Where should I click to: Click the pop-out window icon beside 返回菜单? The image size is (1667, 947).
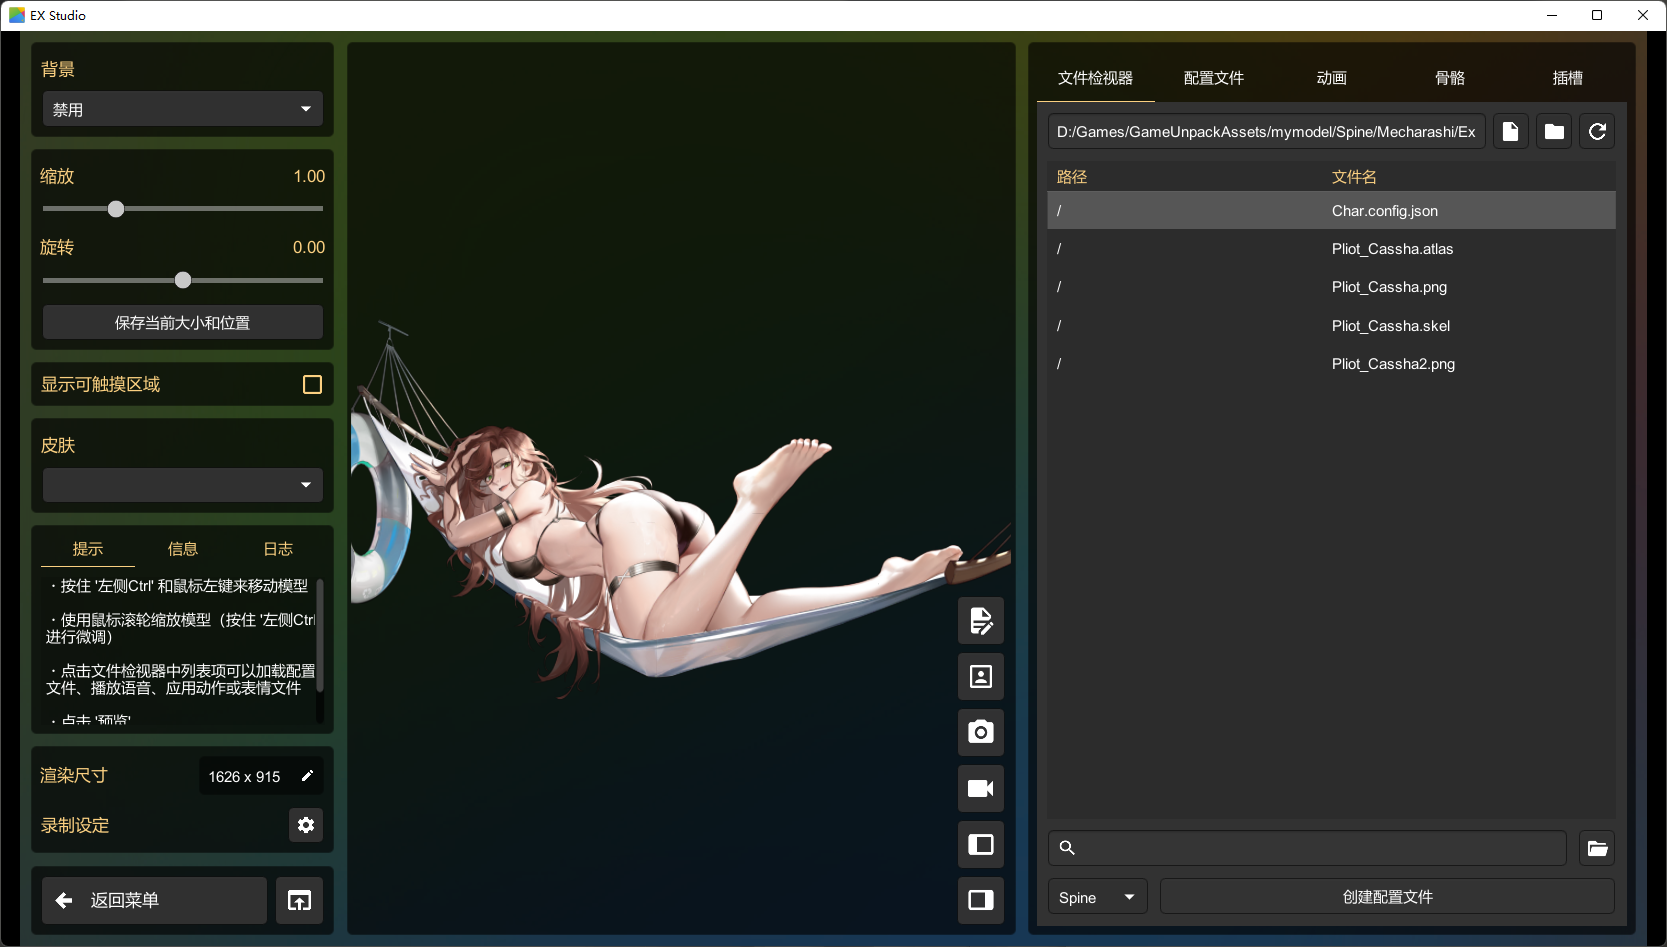pyautogui.click(x=299, y=900)
